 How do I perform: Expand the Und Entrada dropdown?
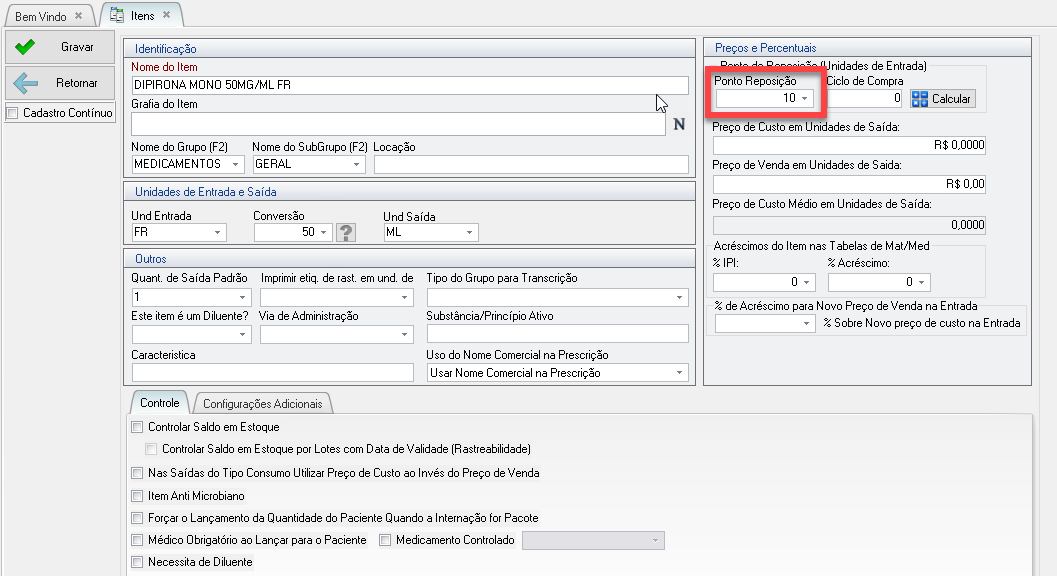point(218,233)
